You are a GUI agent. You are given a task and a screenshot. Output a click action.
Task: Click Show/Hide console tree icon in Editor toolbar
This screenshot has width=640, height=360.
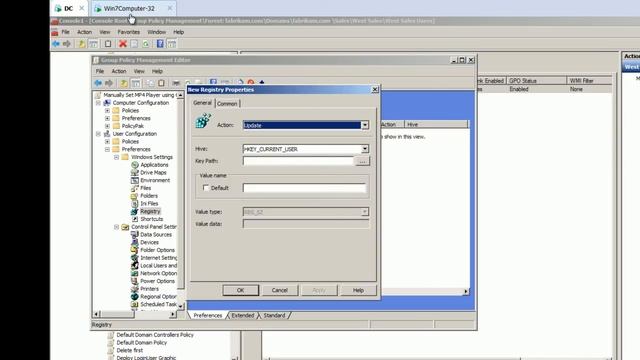point(136,83)
